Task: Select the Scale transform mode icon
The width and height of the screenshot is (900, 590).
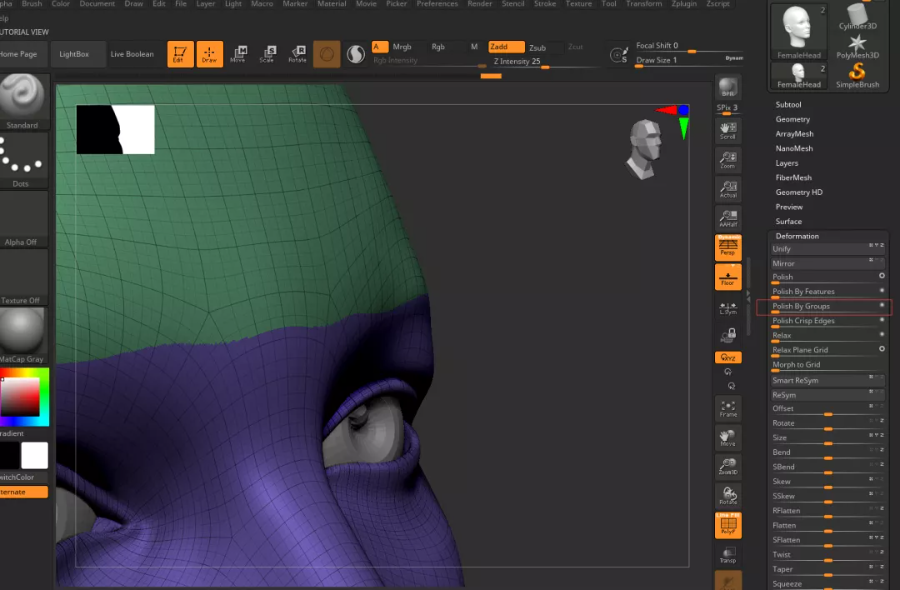Action: (x=267, y=54)
